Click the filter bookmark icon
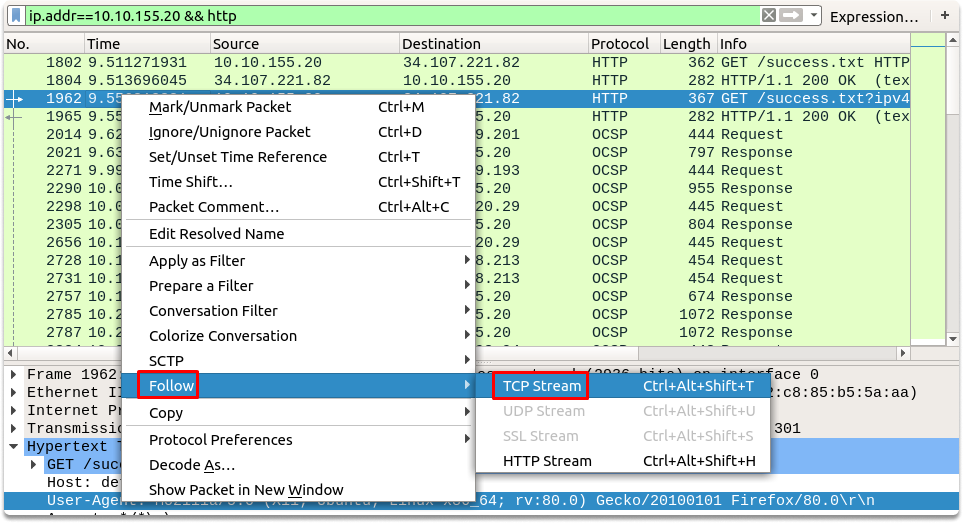The image size is (963, 523). 17,16
